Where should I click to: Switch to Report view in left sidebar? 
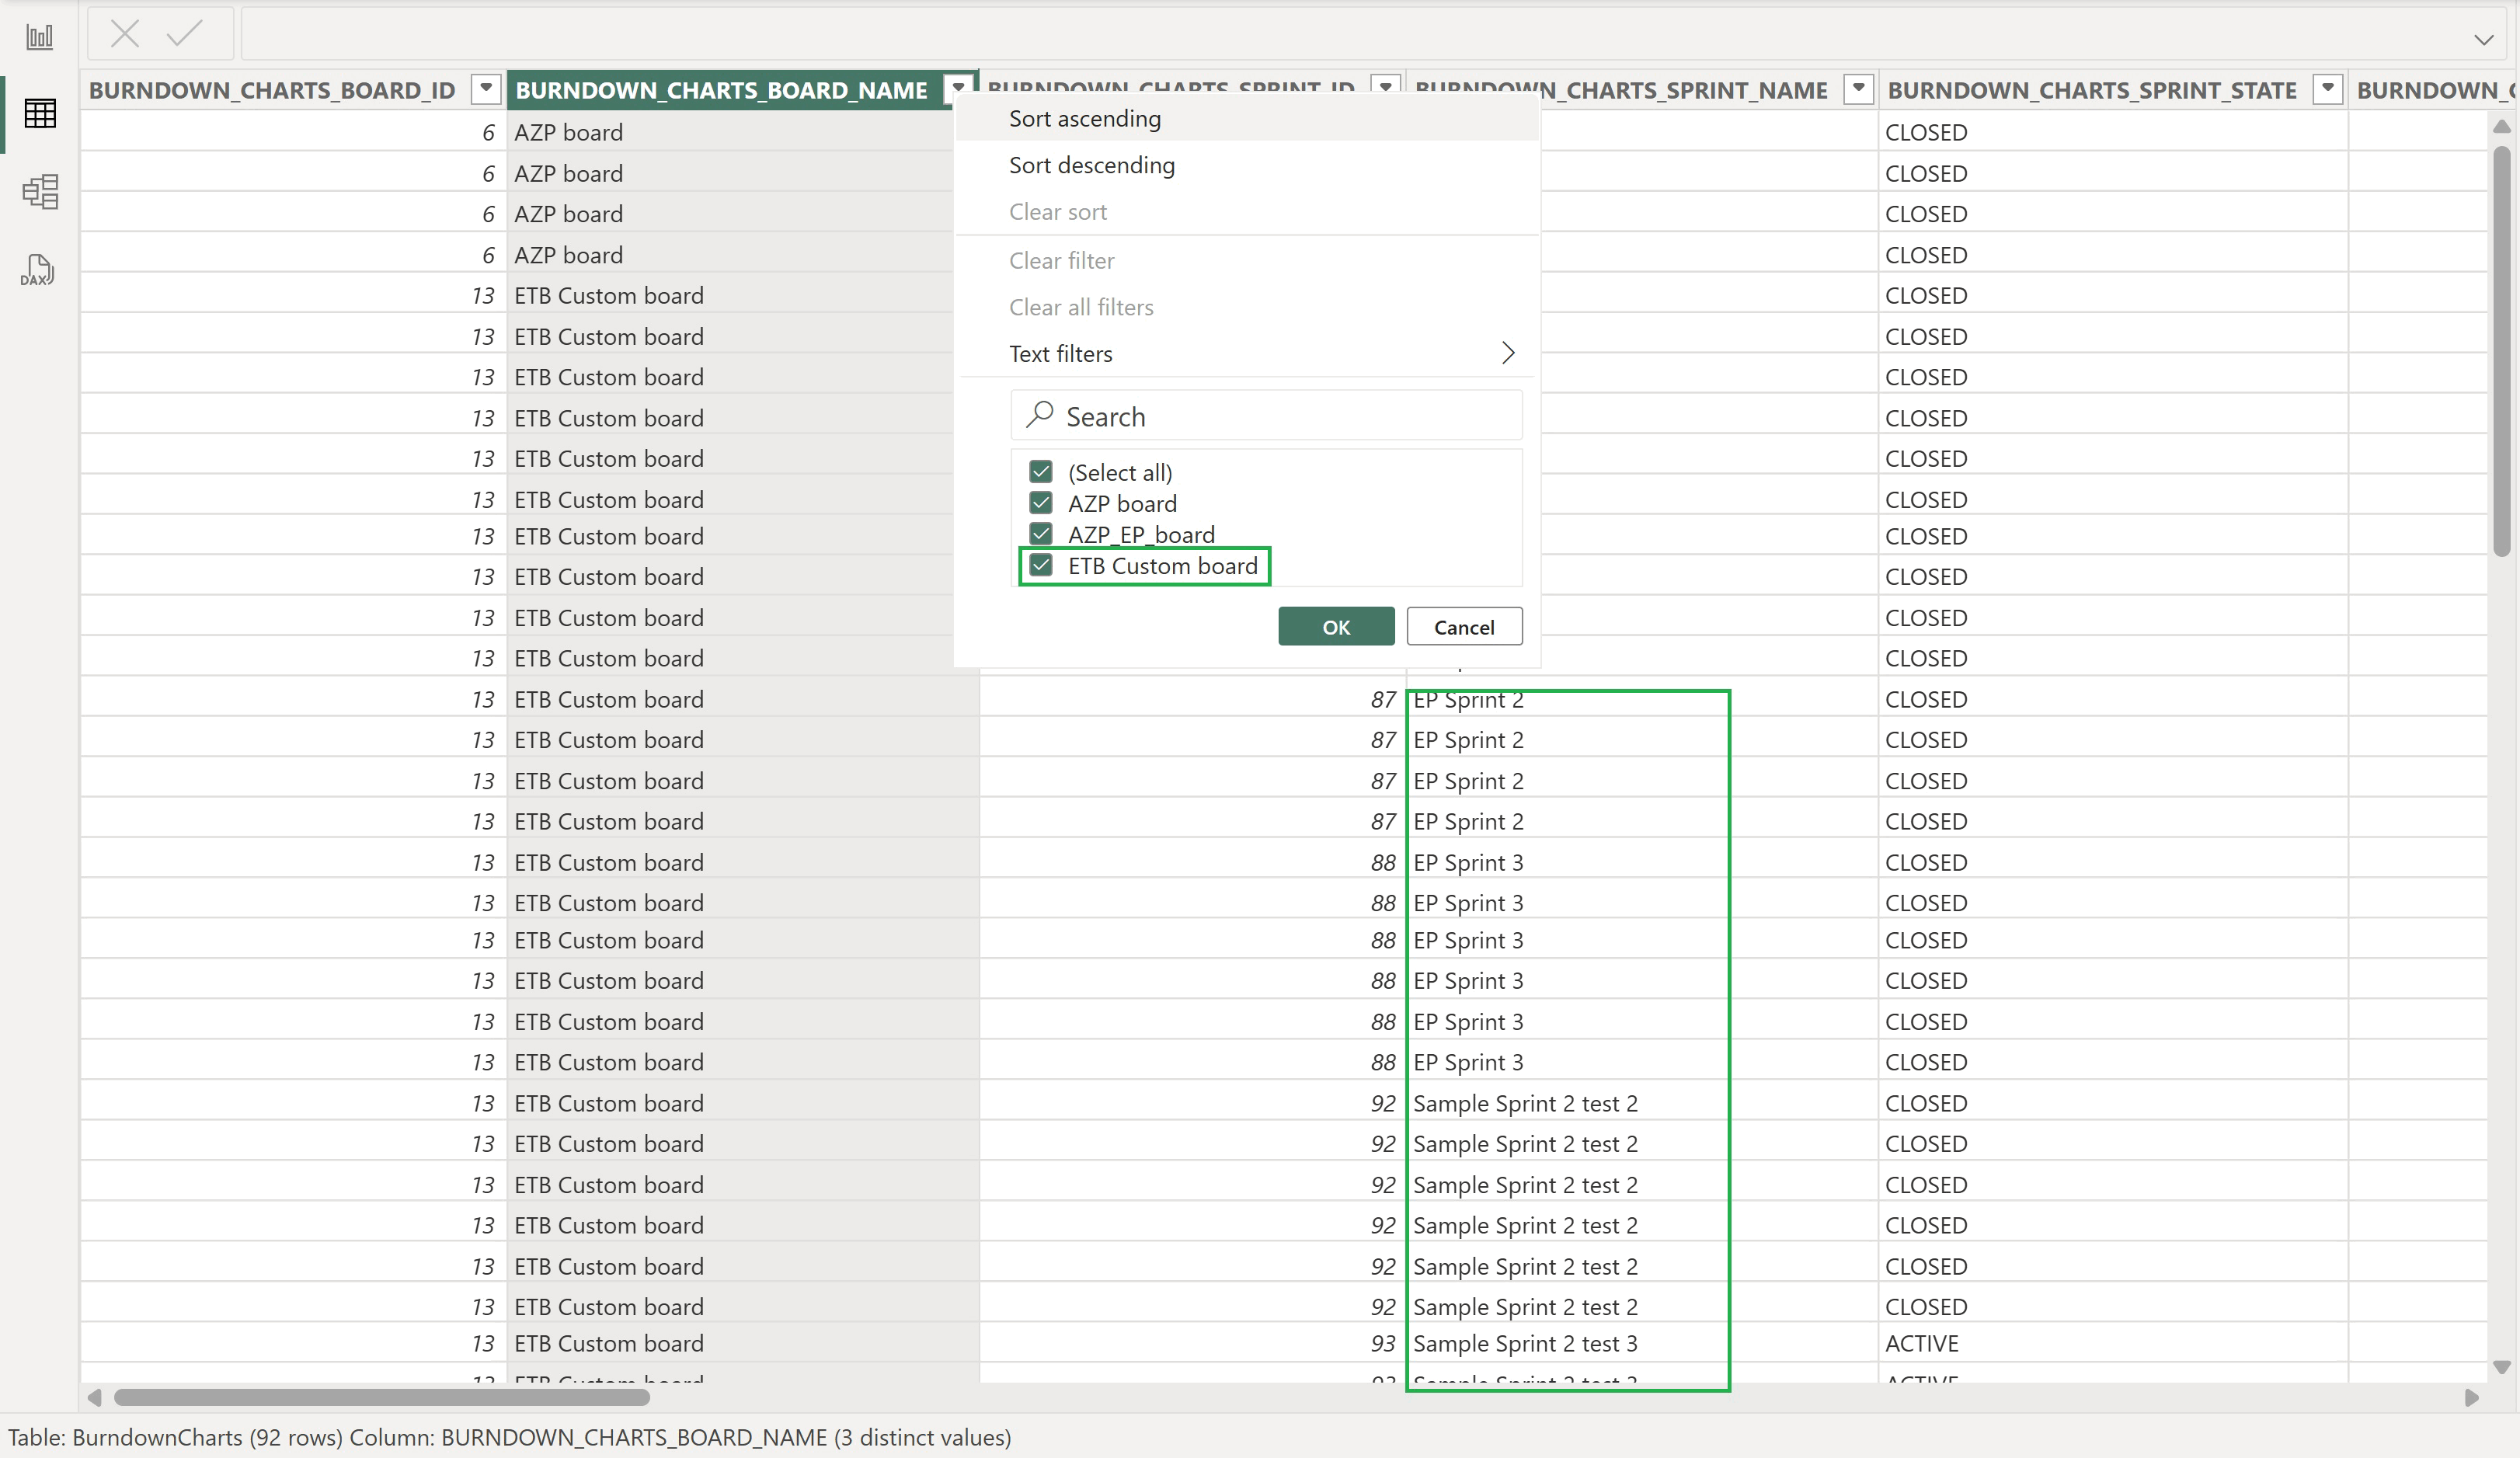tap(40, 37)
